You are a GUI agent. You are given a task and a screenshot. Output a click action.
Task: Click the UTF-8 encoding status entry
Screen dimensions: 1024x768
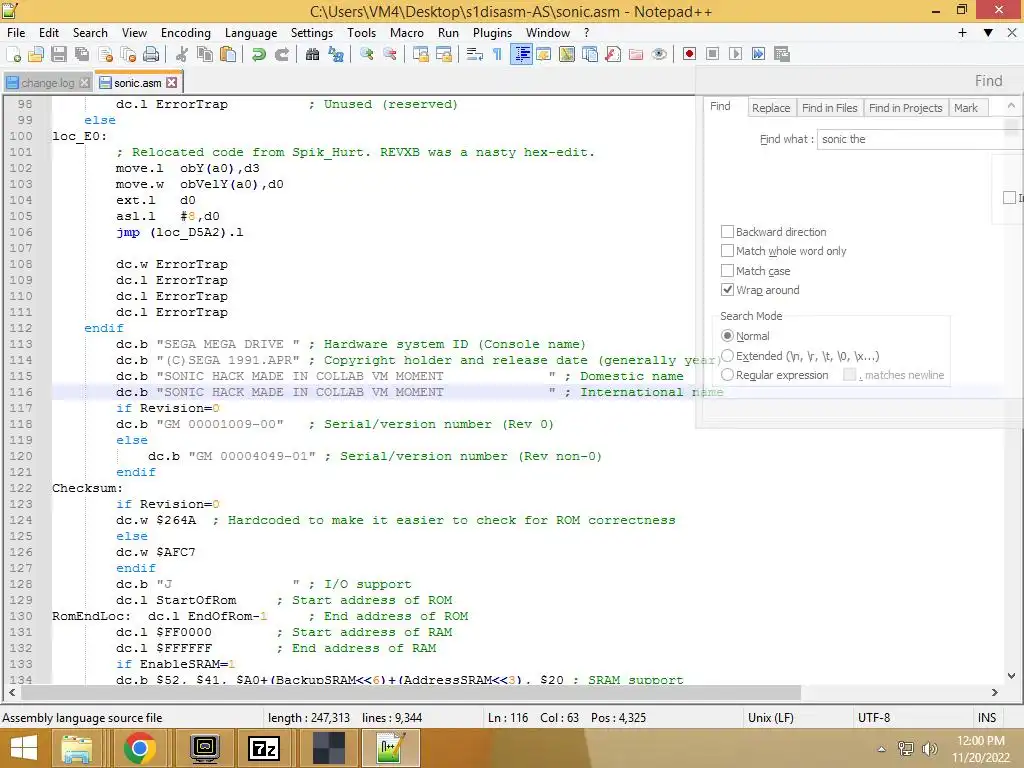click(874, 718)
